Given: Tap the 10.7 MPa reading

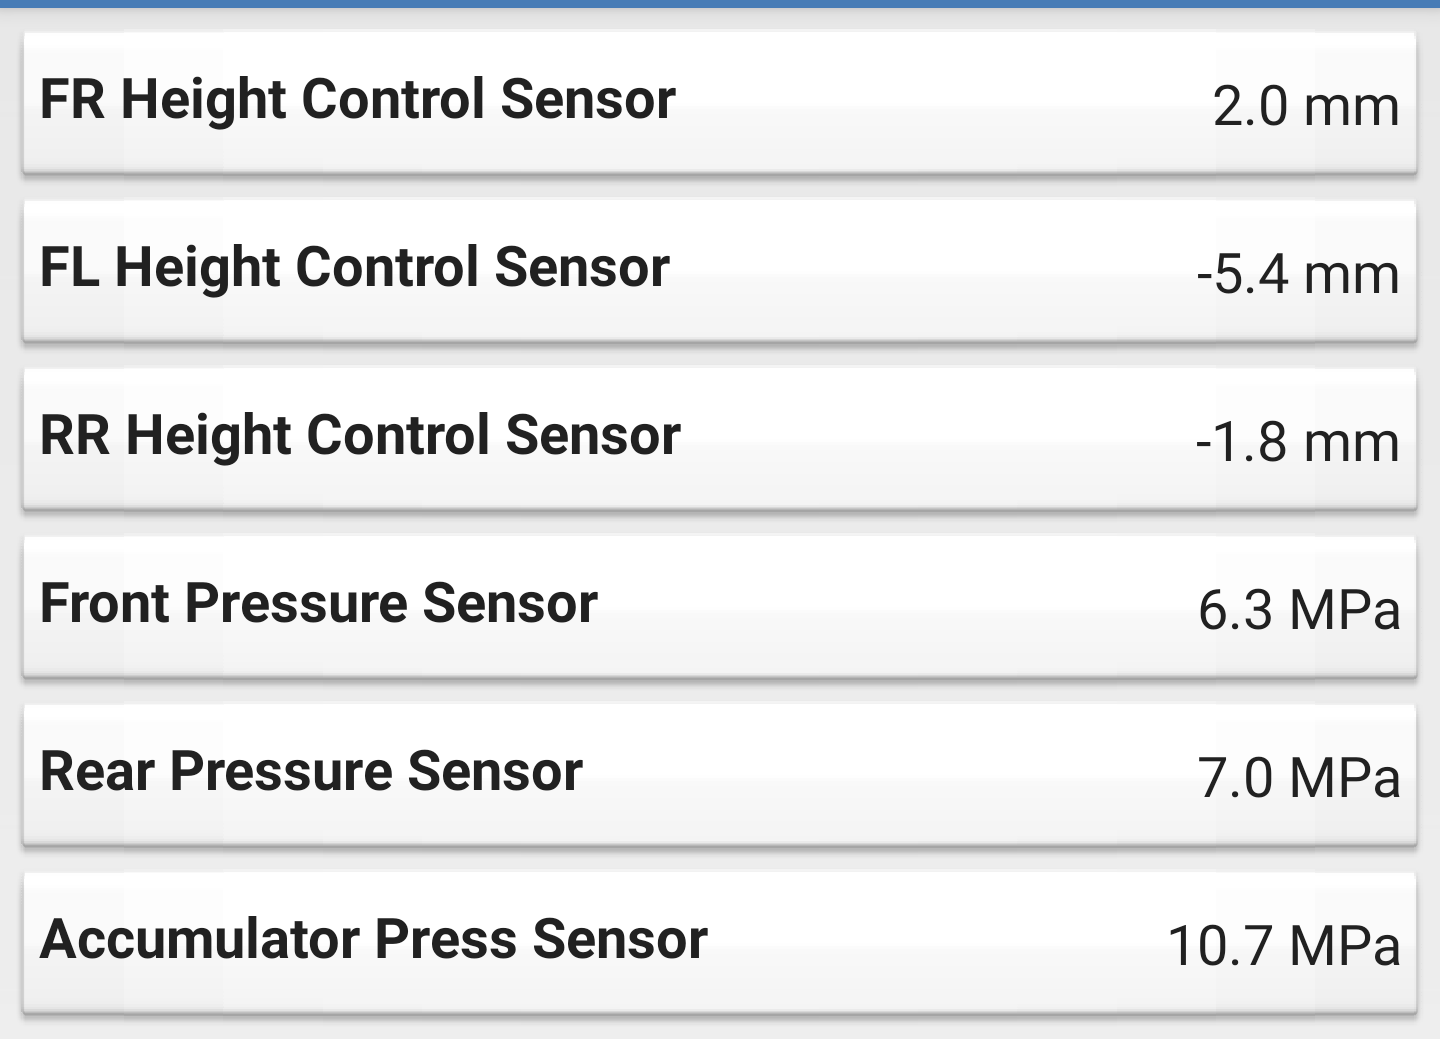Looking at the screenshot, I should click(1284, 946).
